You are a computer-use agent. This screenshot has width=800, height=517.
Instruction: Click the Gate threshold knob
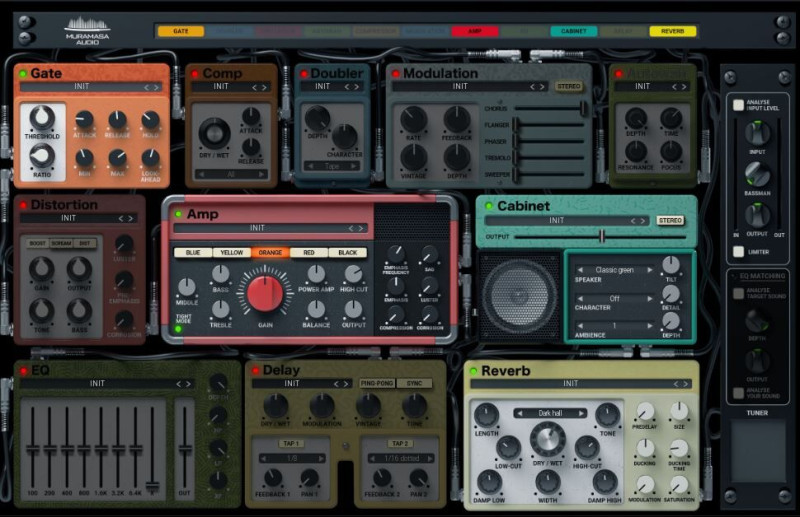pos(42,118)
